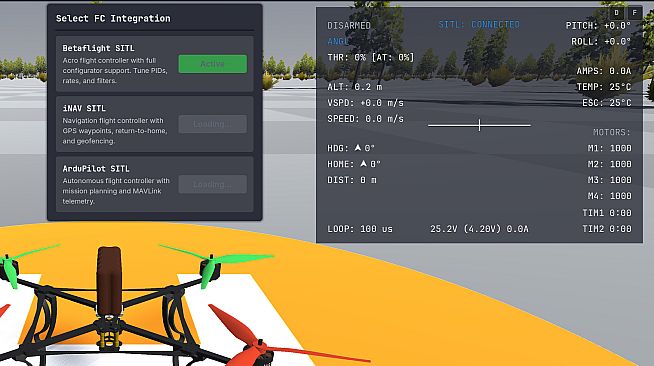Image resolution: width=654 pixels, height=366 pixels.
Task: Click the D button atop the telemetry HUD
Action: pos(617,13)
